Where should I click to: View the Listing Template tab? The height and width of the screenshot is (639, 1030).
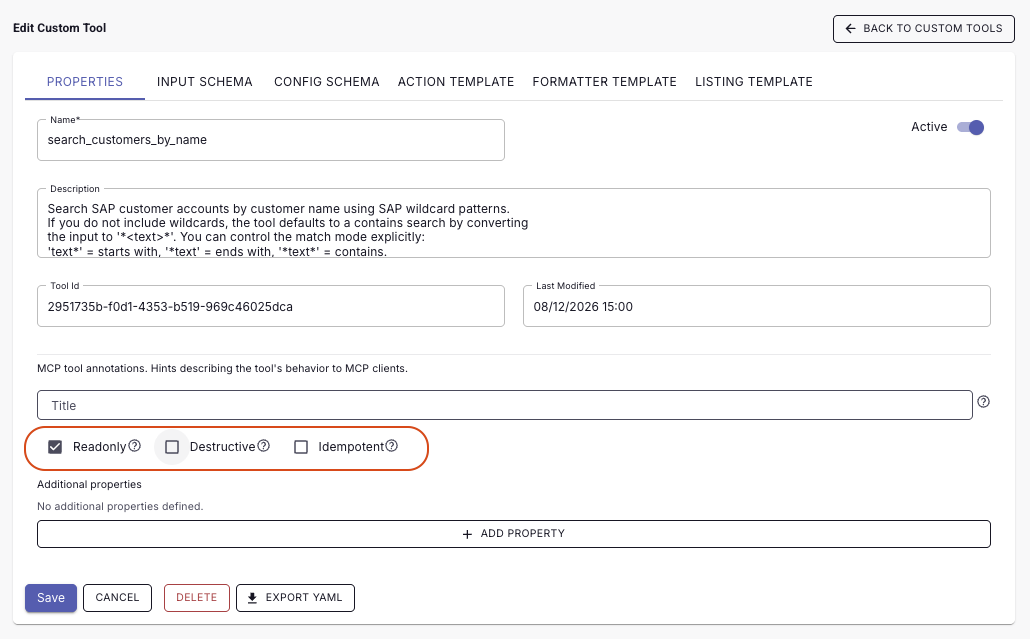pyautogui.click(x=753, y=82)
